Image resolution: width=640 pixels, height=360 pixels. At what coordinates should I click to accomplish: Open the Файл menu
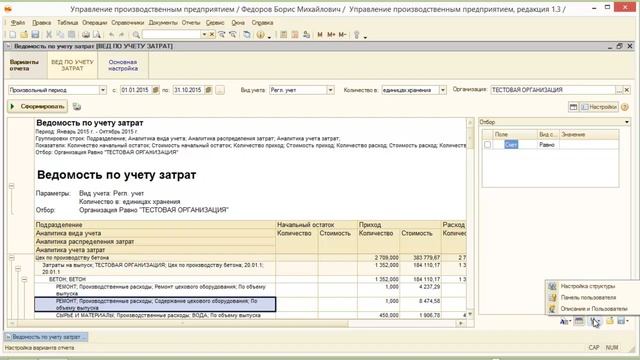(18, 23)
